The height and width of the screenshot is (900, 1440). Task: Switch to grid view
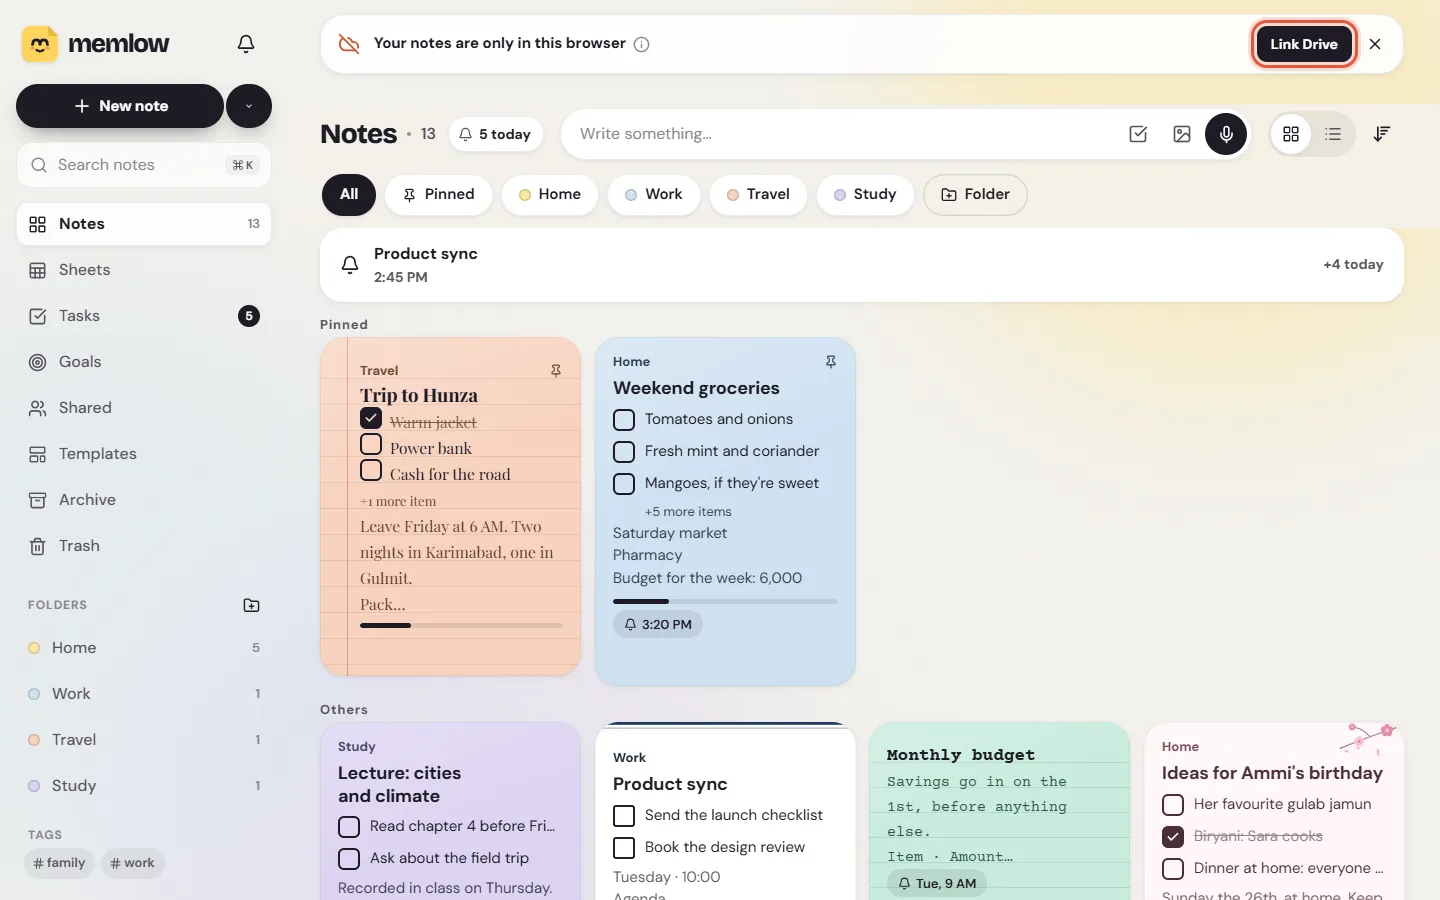1291,134
